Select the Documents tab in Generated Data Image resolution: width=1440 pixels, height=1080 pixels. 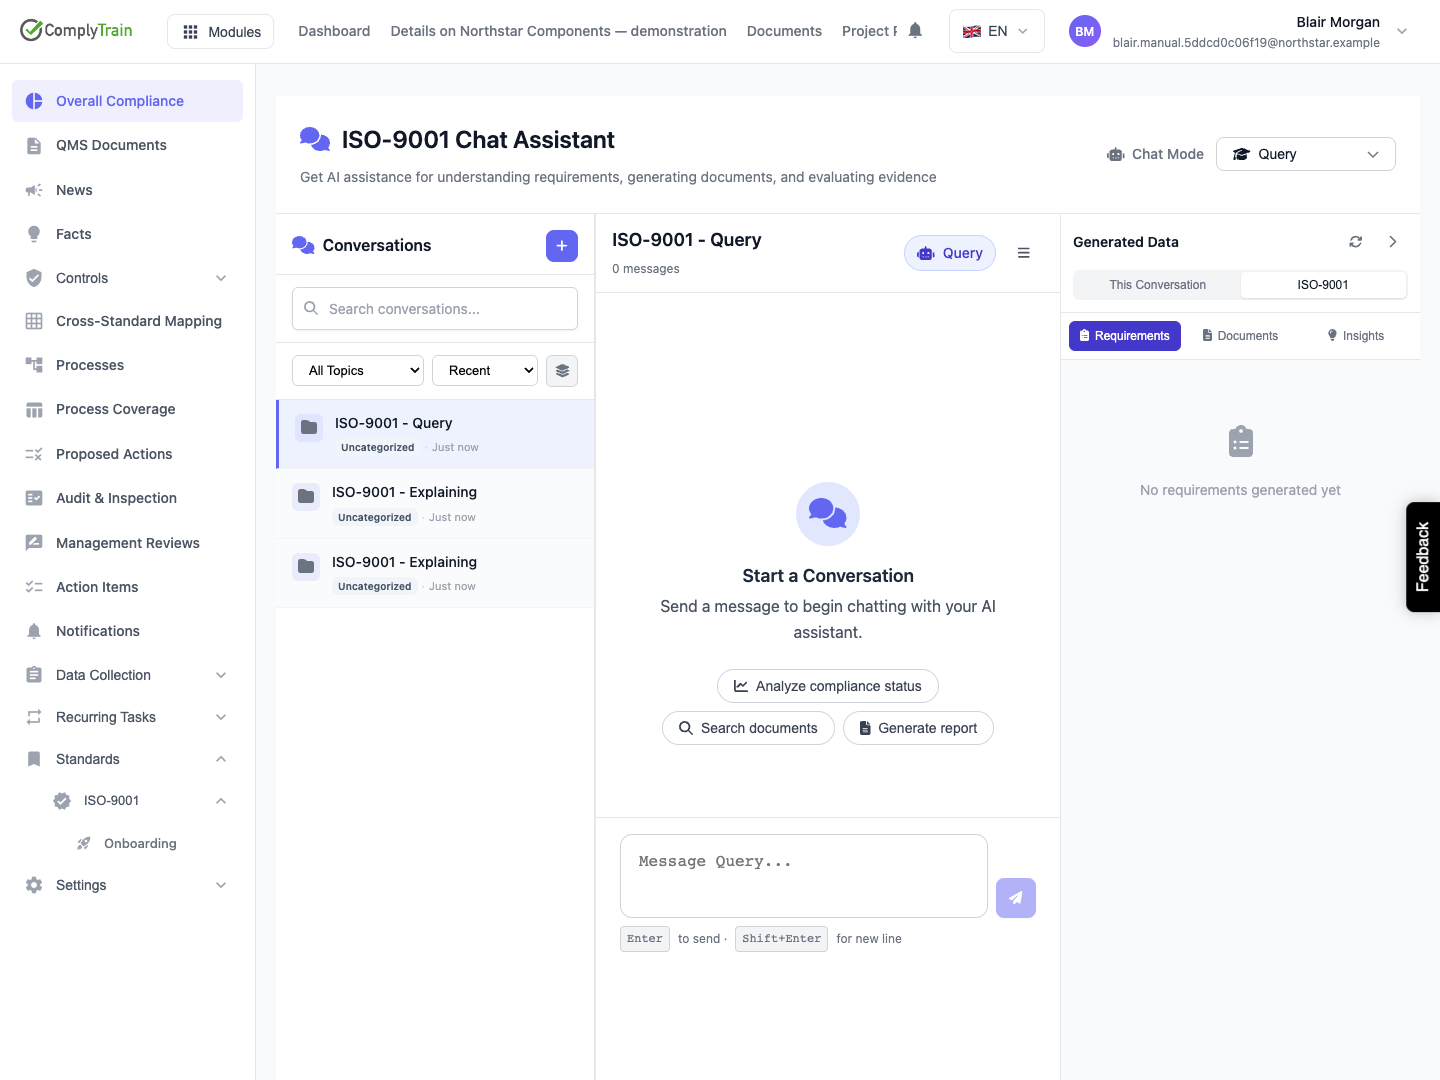point(1240,336)
